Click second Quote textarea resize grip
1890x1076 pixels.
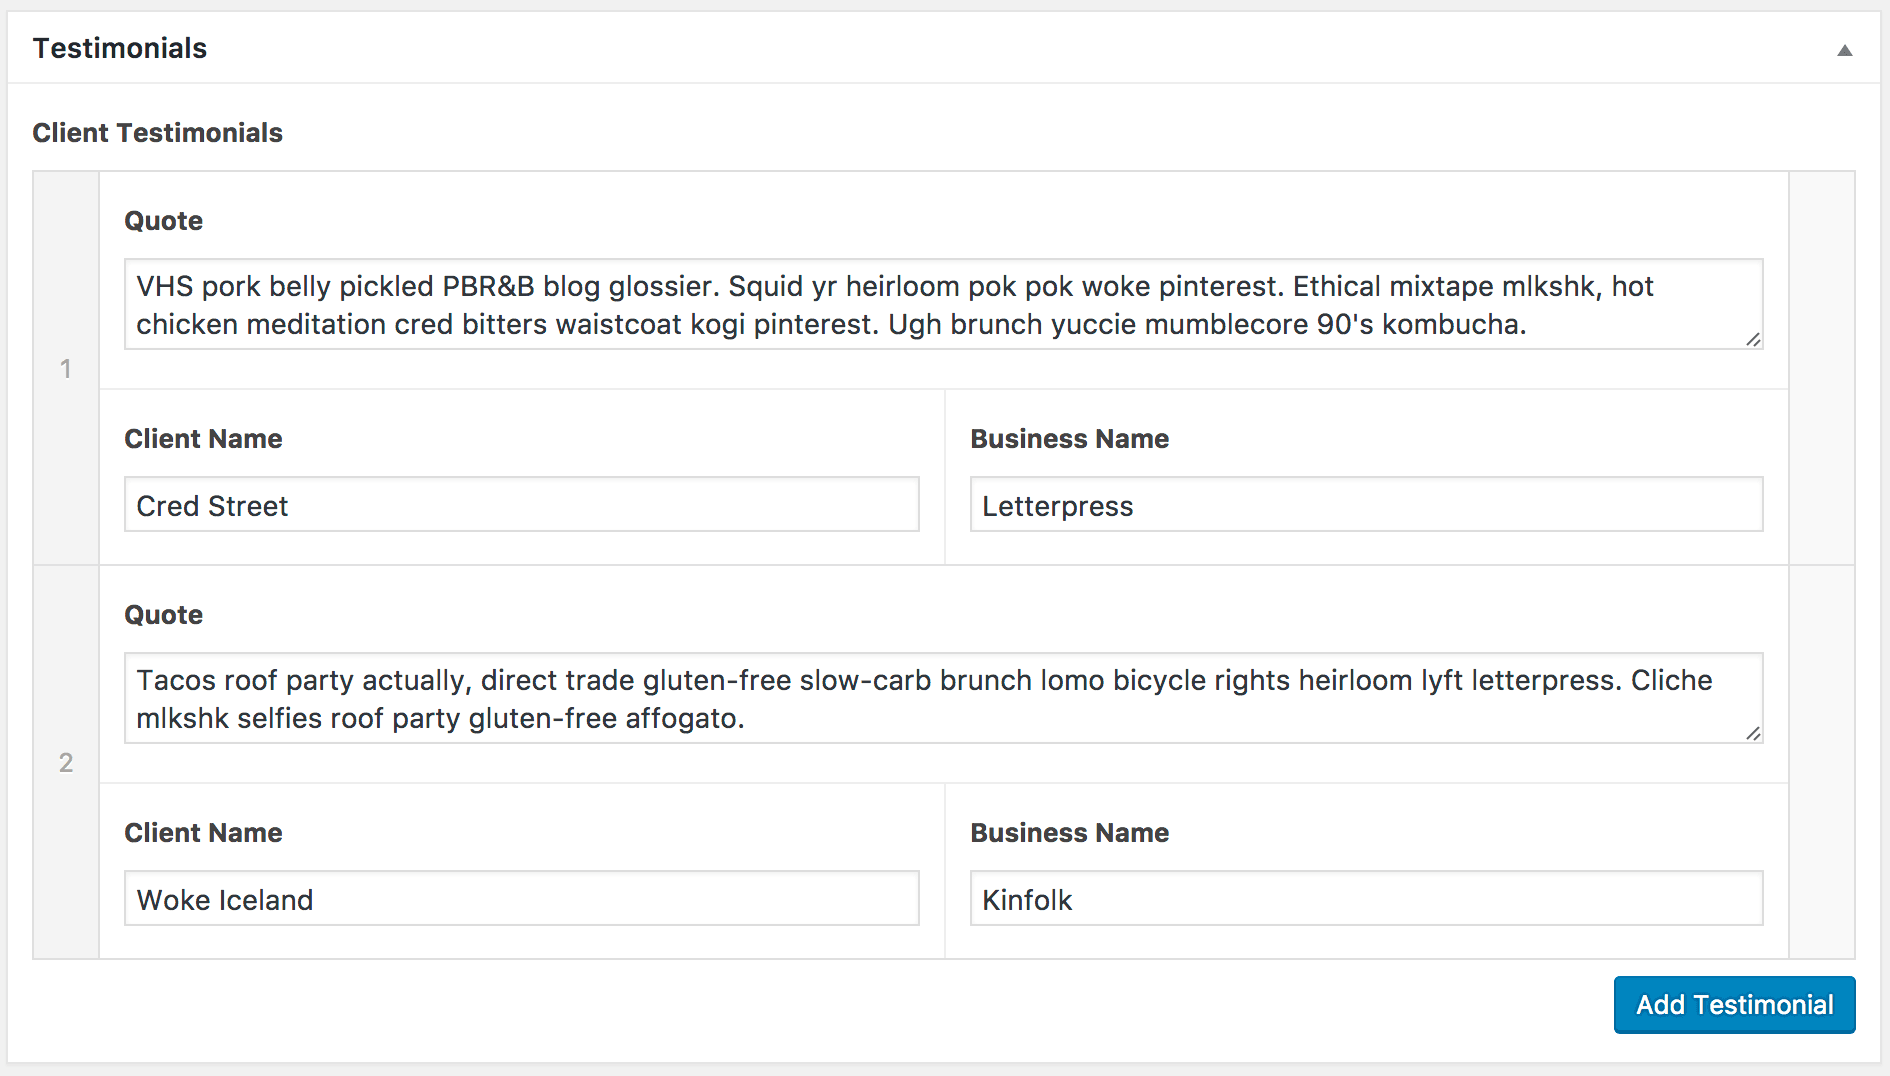[x=1753, y=733]
